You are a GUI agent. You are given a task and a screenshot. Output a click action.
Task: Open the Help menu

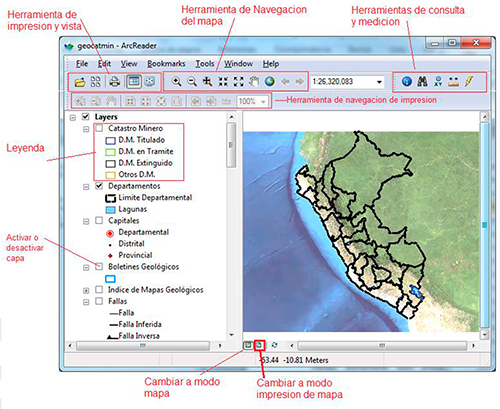(x=271, y=64)
